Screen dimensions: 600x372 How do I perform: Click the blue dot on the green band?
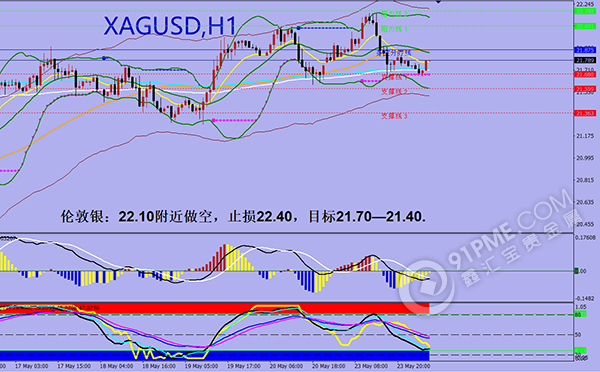(x=104, y=58)
